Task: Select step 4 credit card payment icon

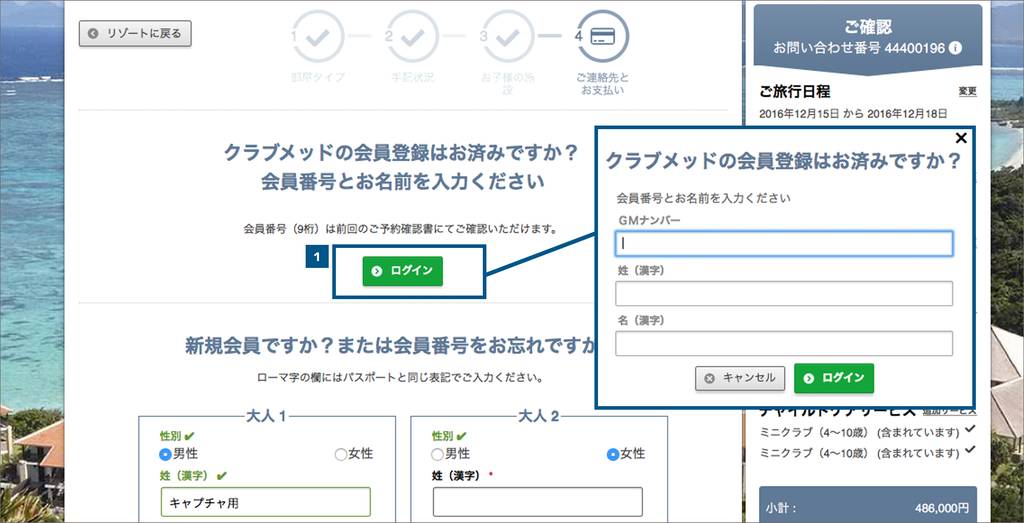Action: (x=603, y=36)
